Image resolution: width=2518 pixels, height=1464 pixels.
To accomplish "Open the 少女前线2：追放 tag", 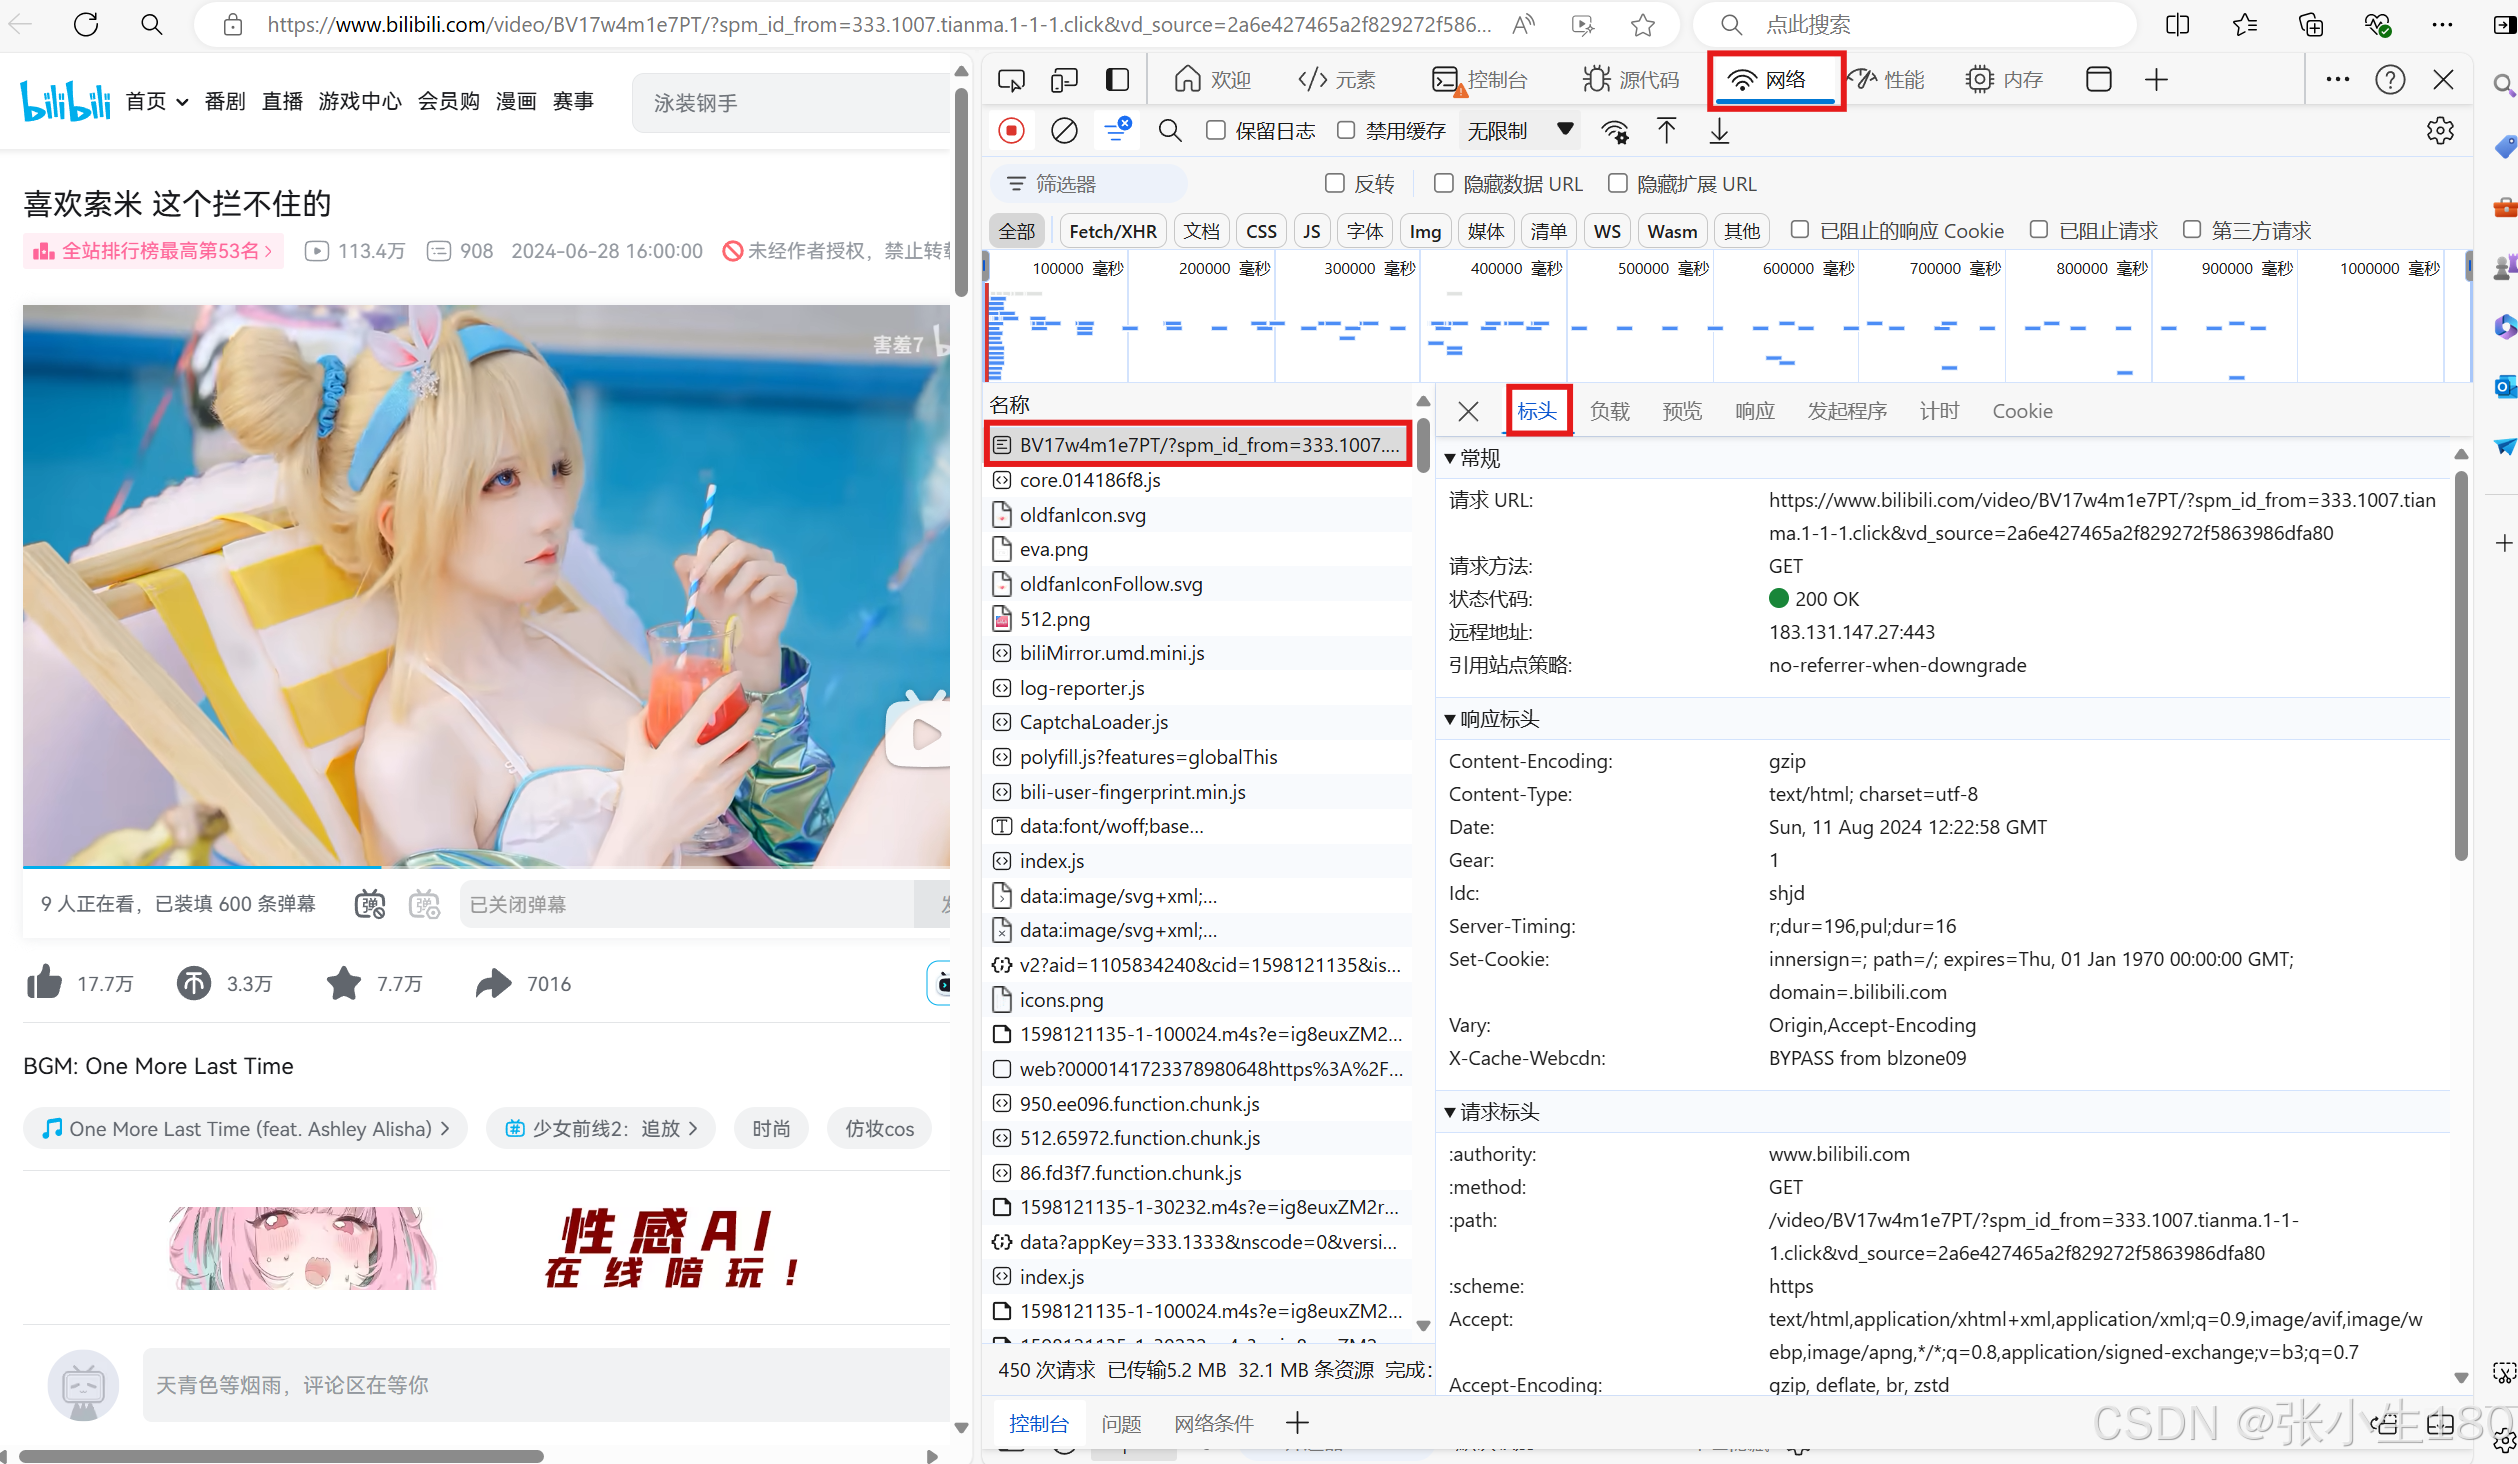I will pyautogui.click(x=601, y=1128).
